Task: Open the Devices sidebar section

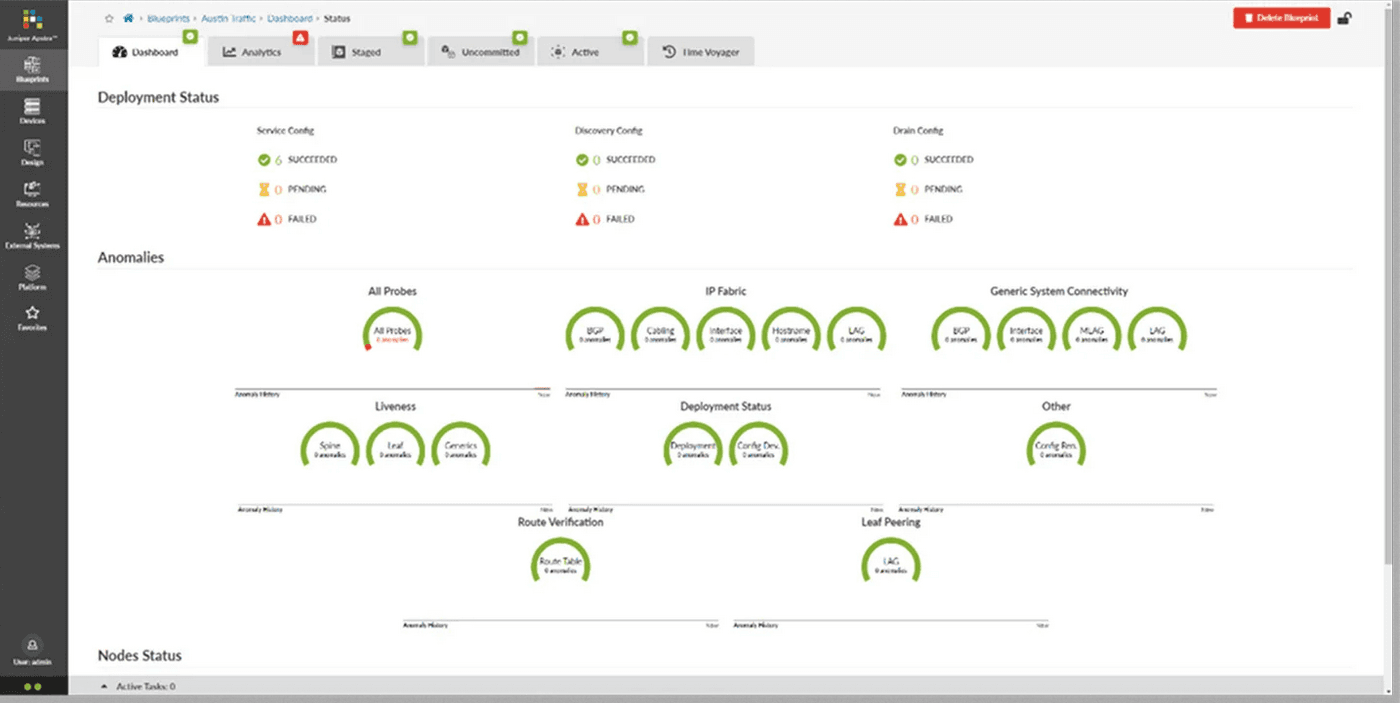Action: click(x=32, y=110)
